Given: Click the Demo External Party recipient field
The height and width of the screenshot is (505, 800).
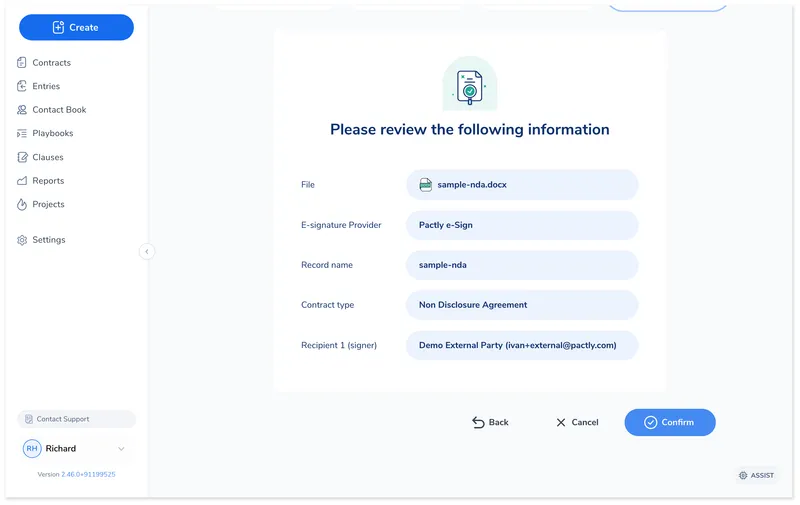Looking at the screenshot, I should pyautogui.click(x=522, y=345).
